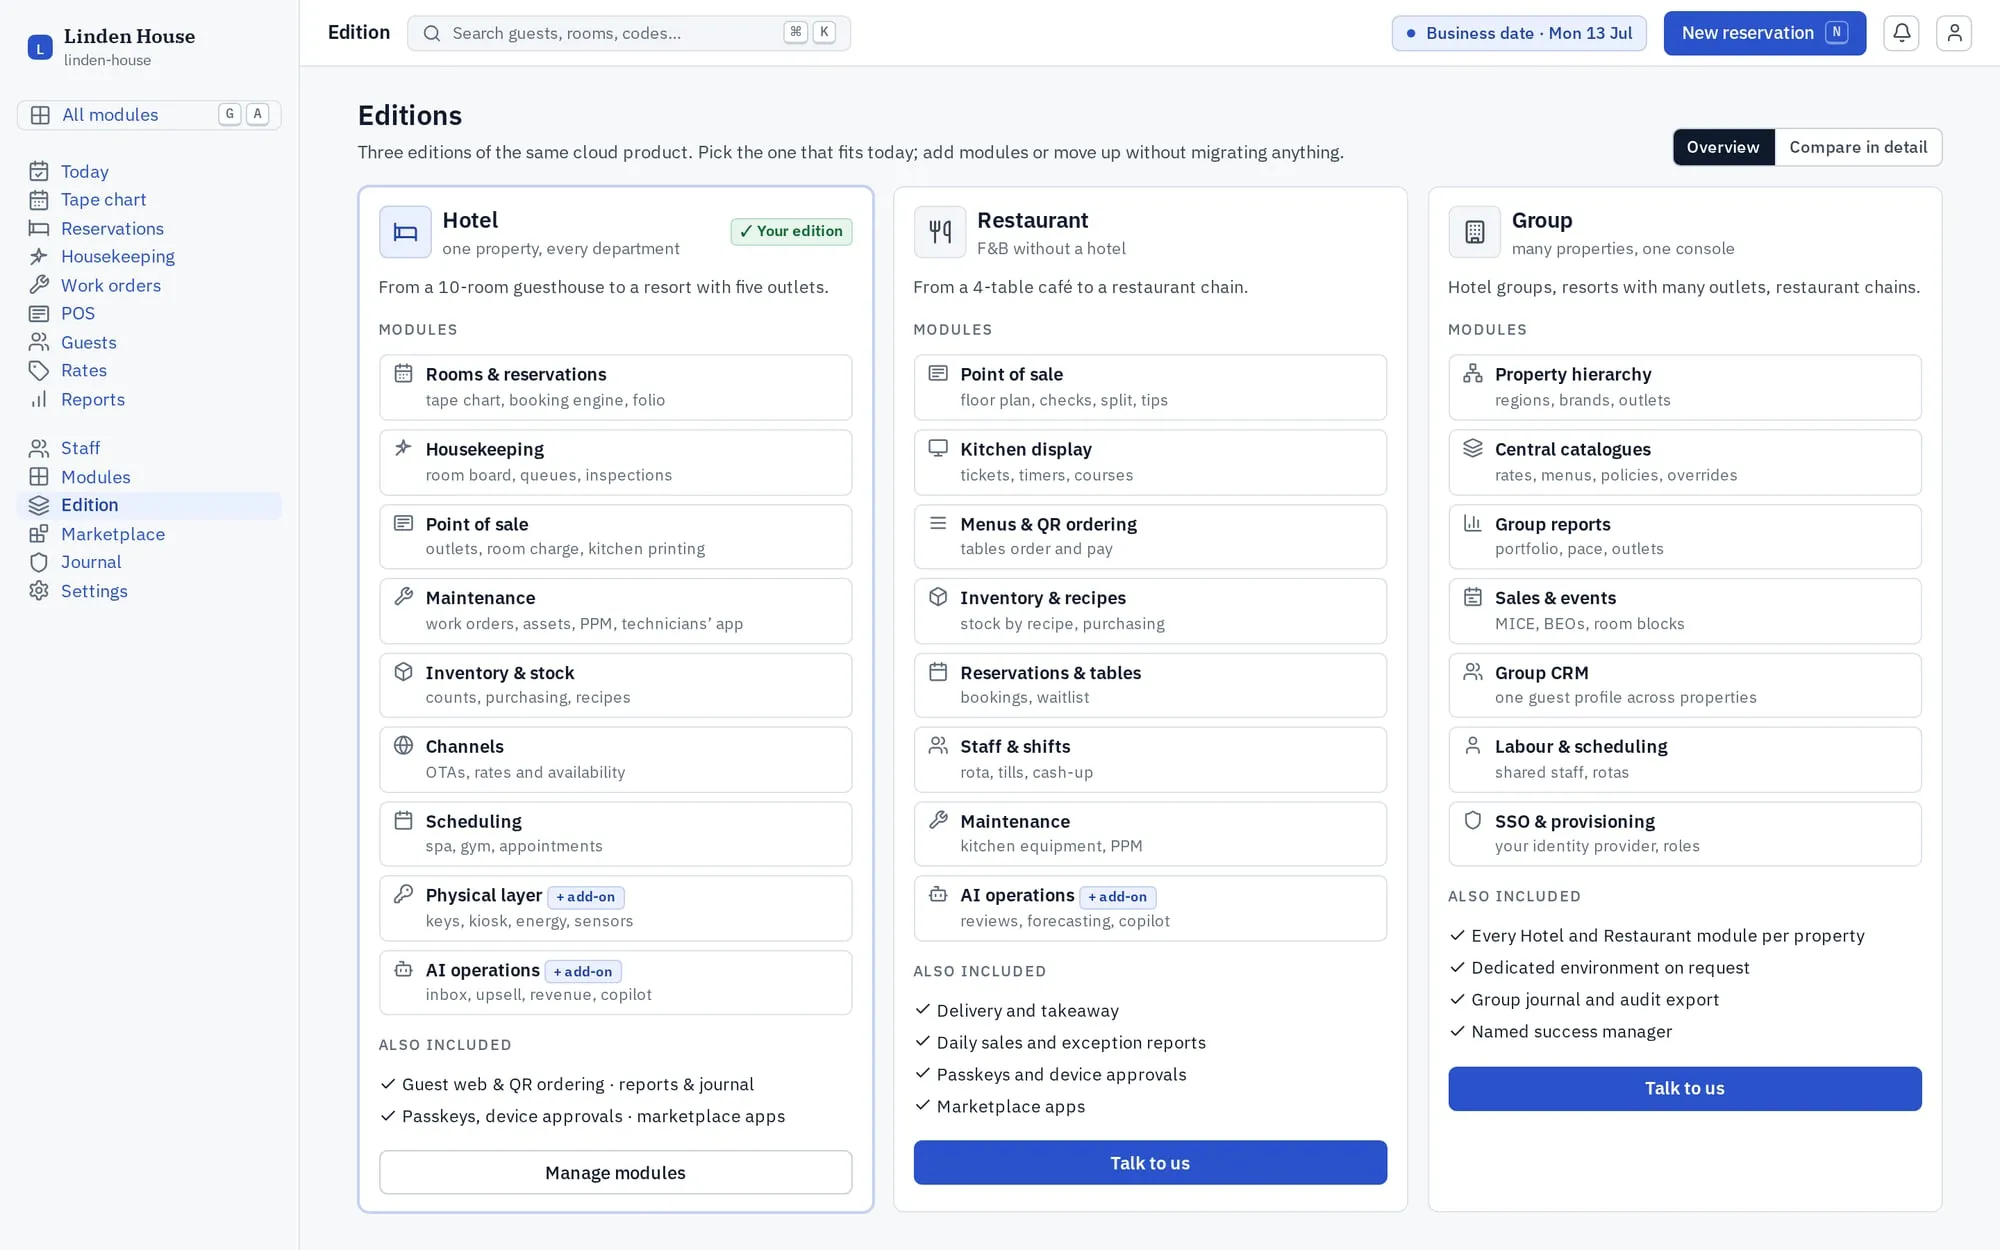2000x1250 pixels.
Task: Click the Hotel bed edition icon
Action: [405, 232]
